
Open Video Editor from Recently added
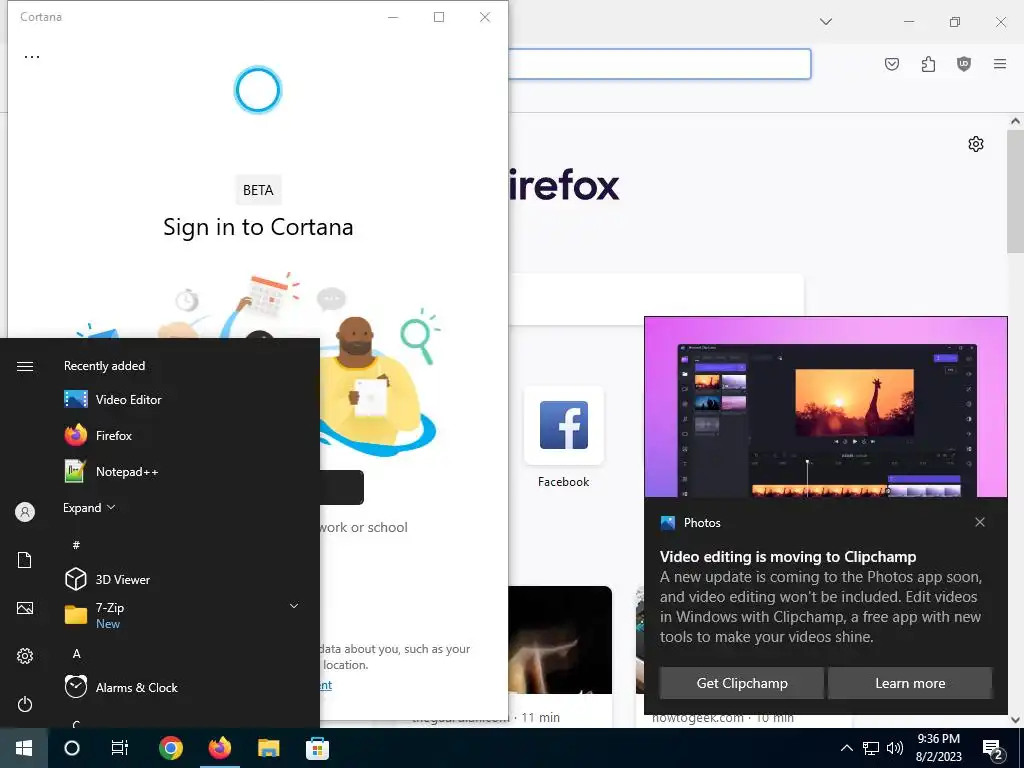112,399
